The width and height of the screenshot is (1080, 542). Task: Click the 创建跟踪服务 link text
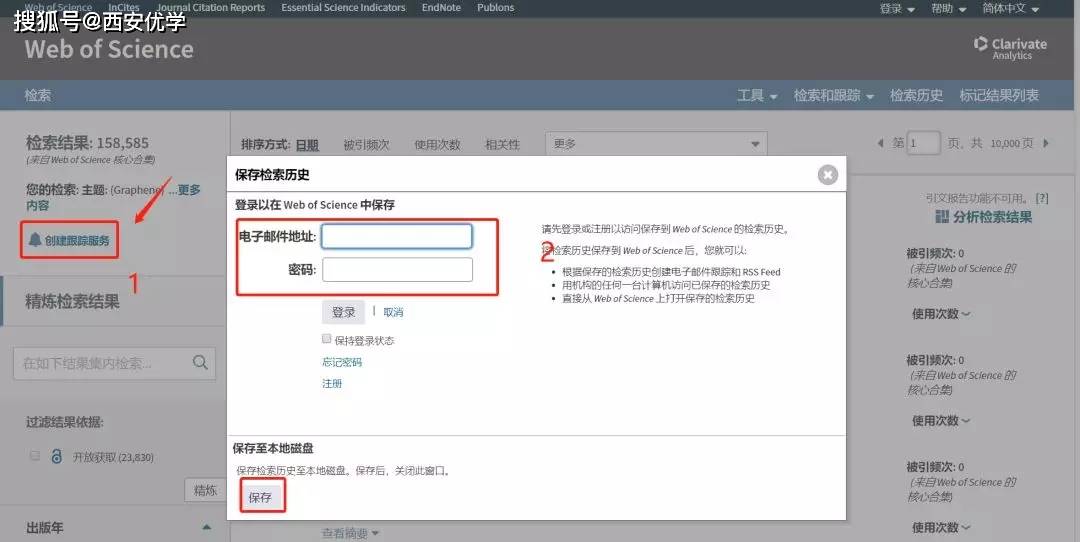click(77, 240)
